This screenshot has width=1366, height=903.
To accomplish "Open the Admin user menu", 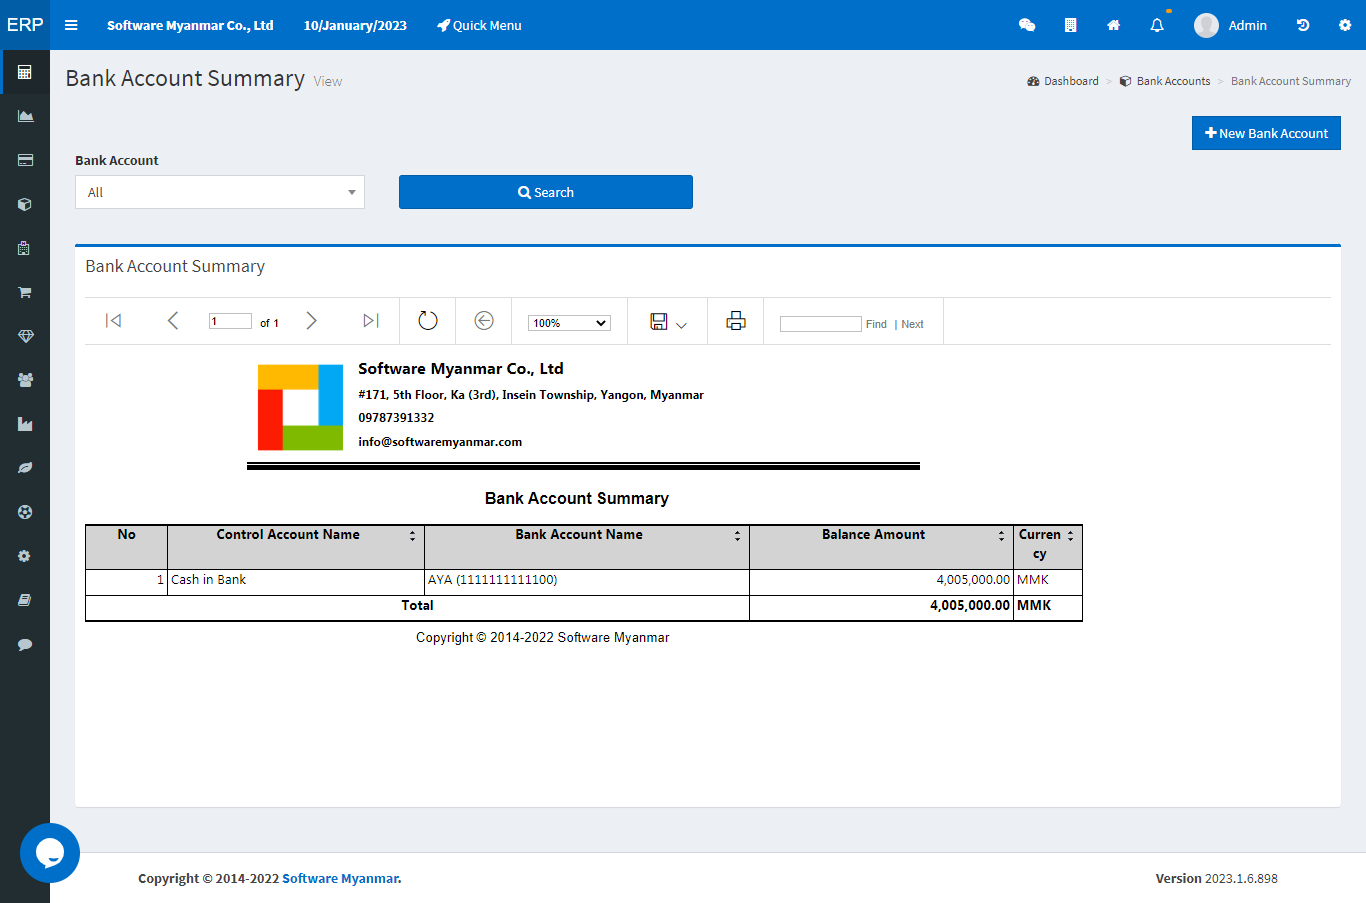I will click(x=1231, y=25).
